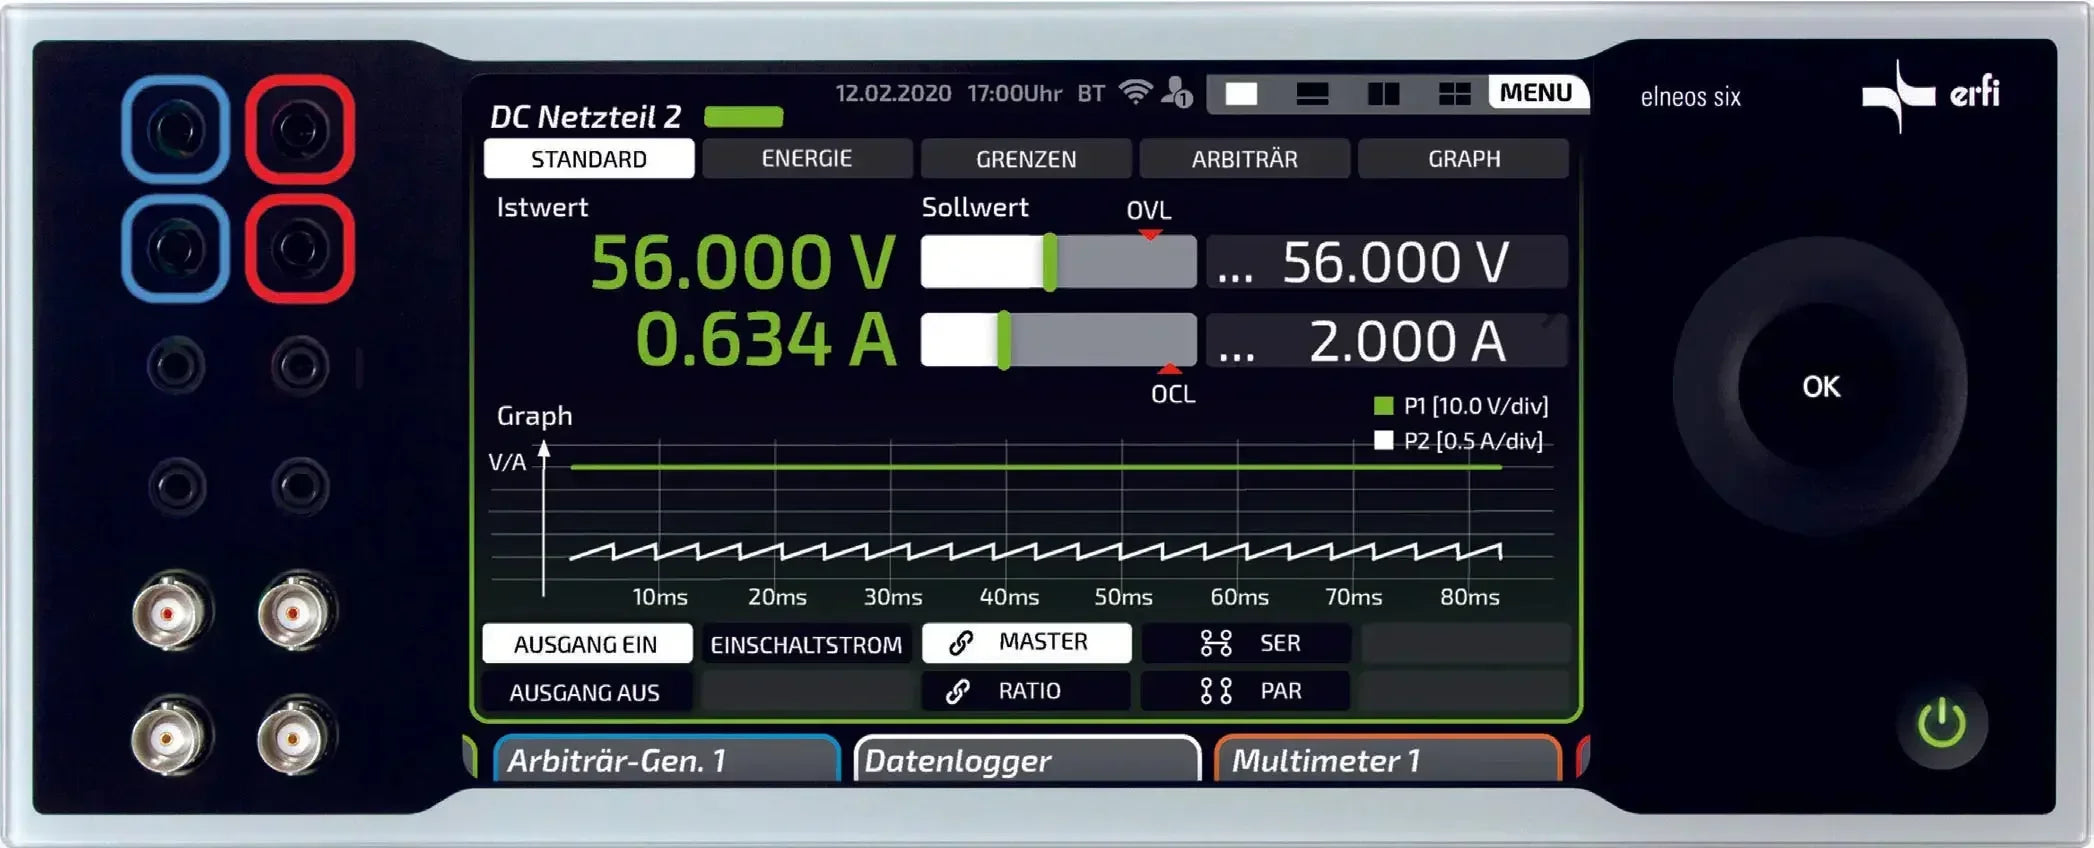Edit the 56.000 V setpoint field
This screenshot has height=848, width=2094.
(x=1387, y=262)
